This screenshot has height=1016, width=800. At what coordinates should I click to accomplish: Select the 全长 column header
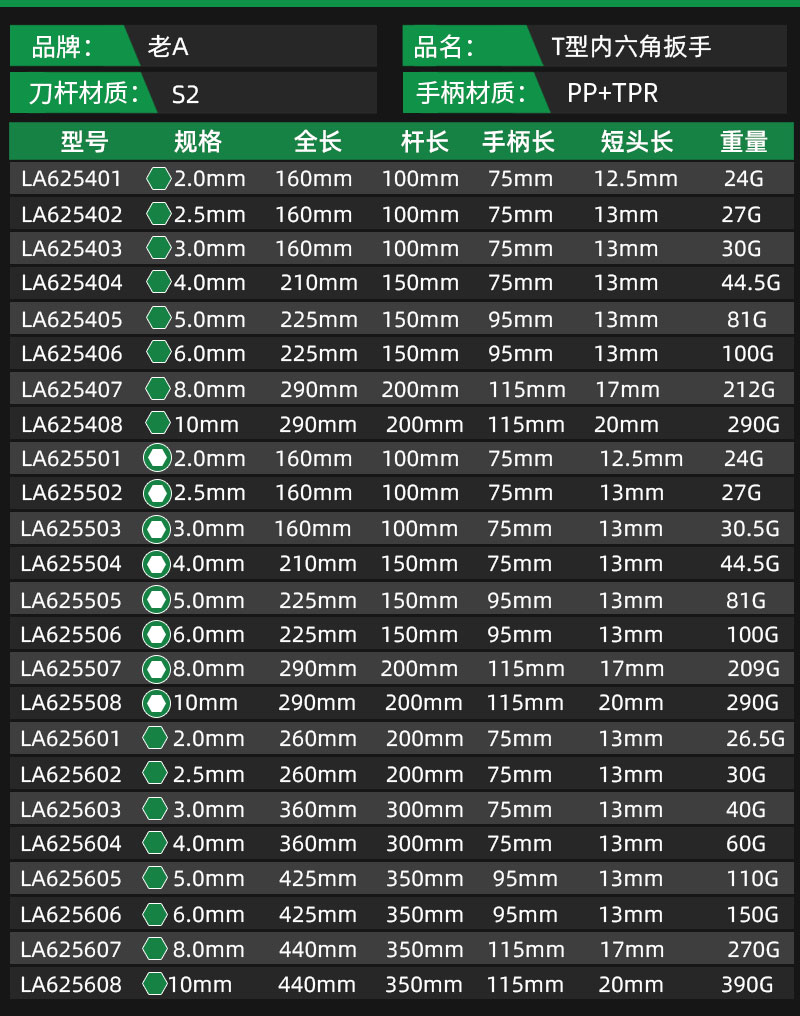coord(317,142)
